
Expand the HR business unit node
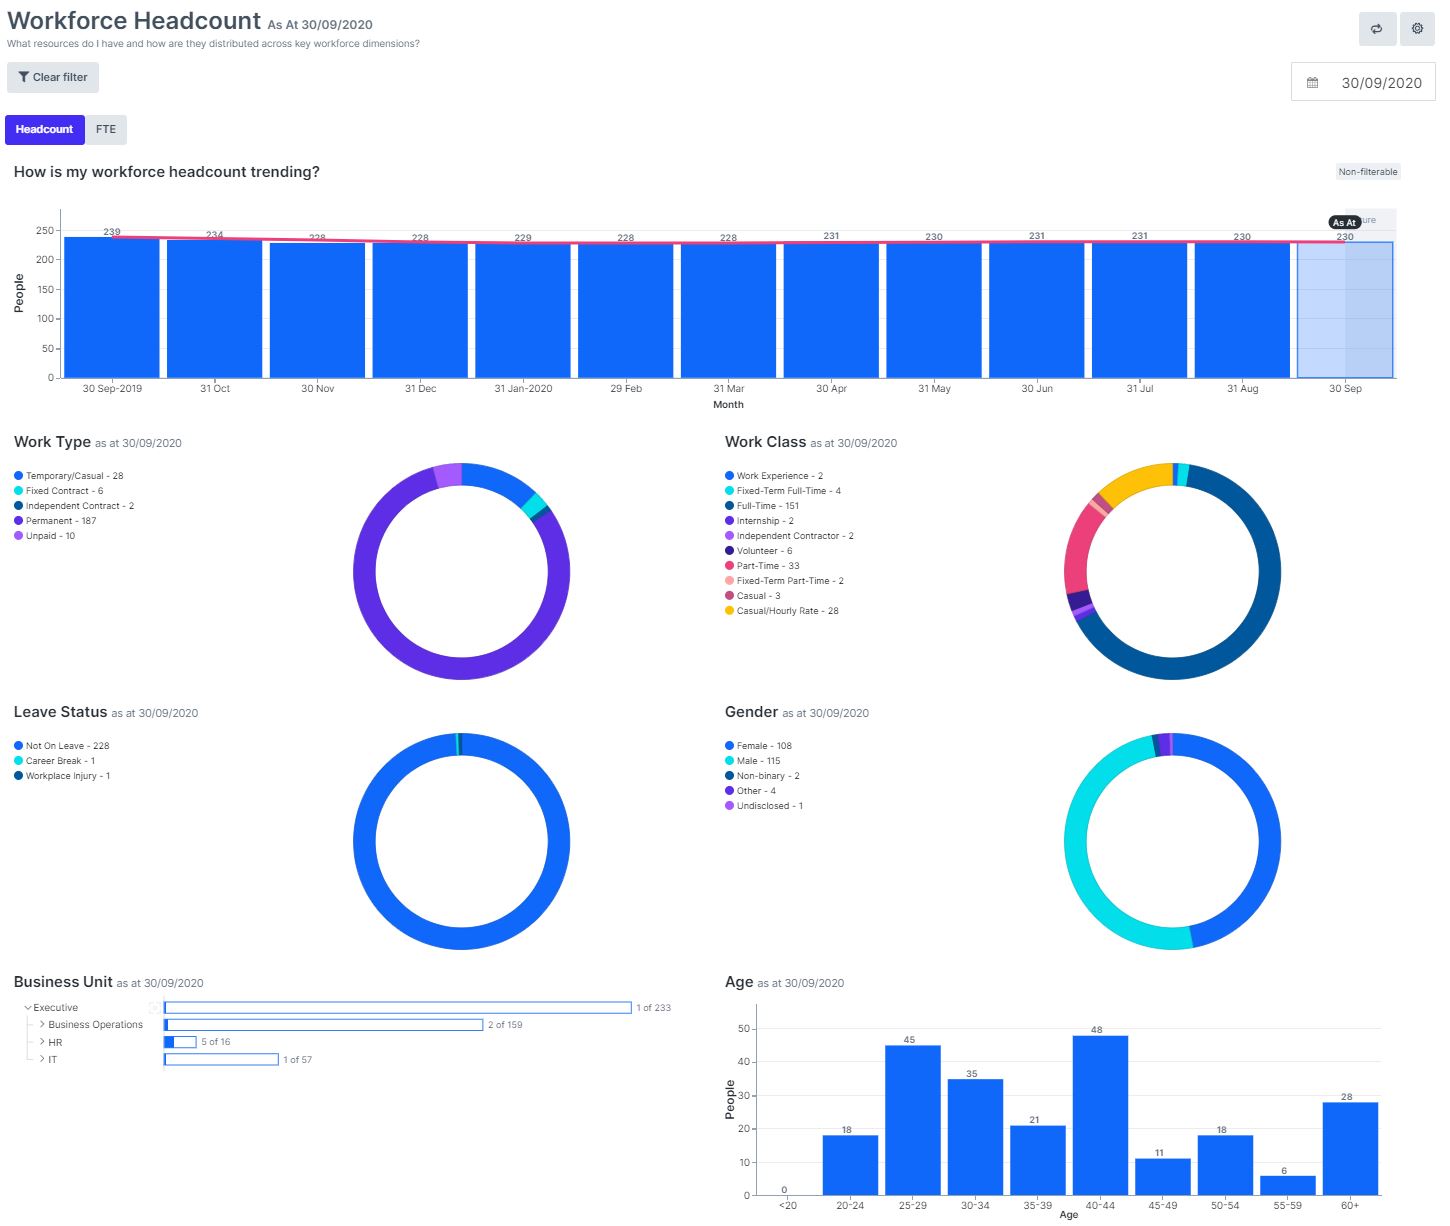coord(42,1042)
